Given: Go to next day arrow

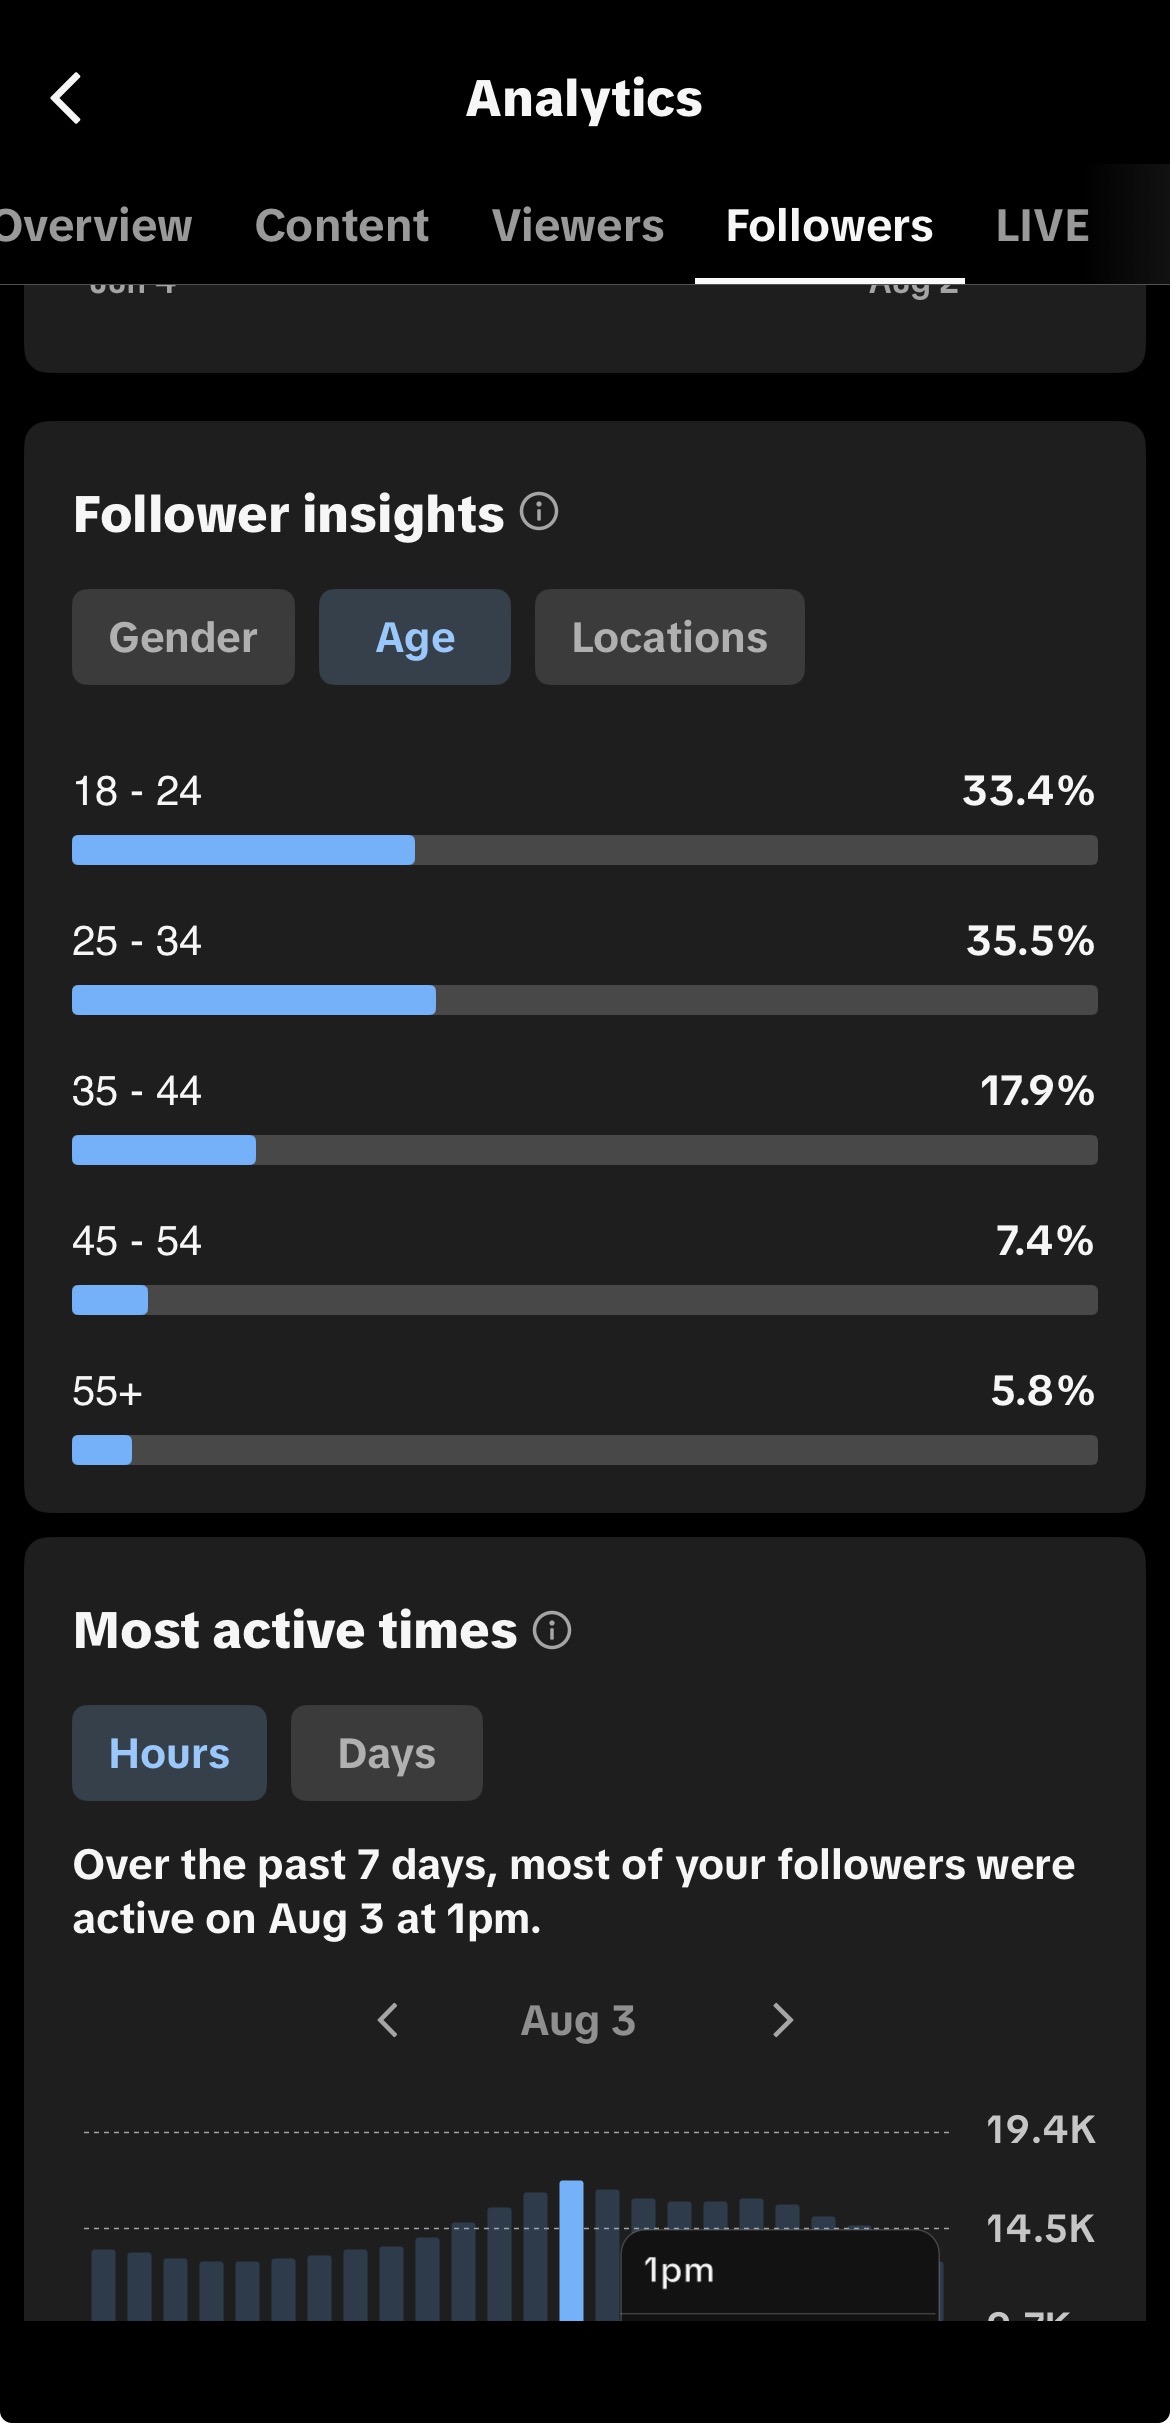Looking at the screenshot, I should 783,2020.
